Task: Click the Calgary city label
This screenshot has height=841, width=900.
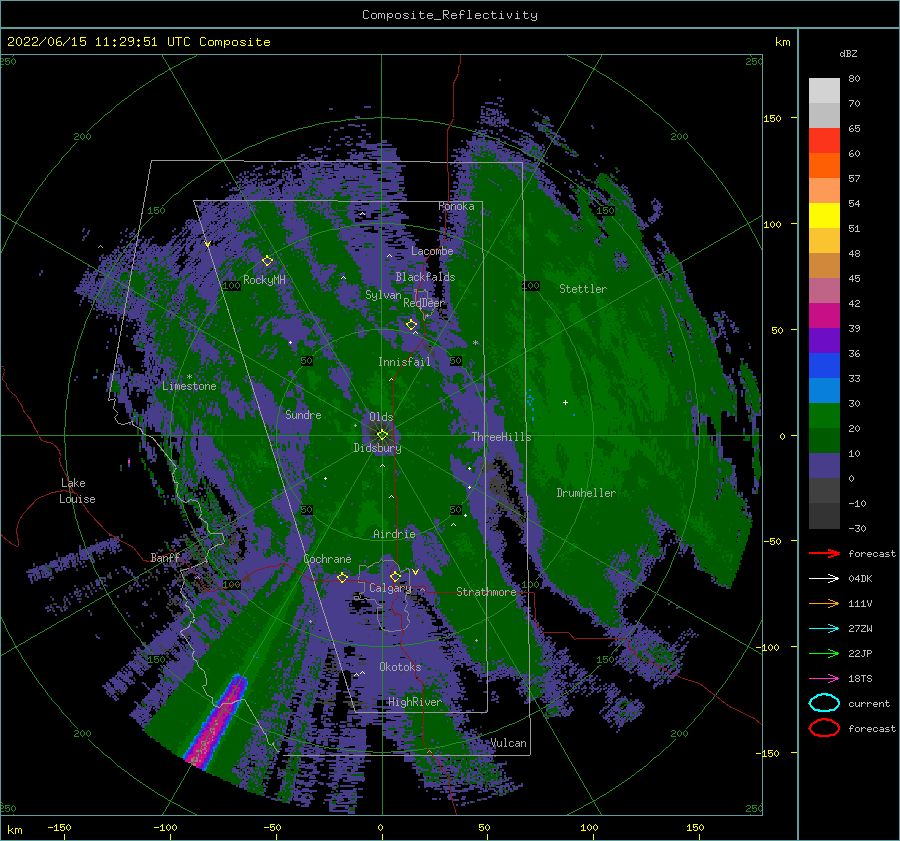Action: point(390,588)
